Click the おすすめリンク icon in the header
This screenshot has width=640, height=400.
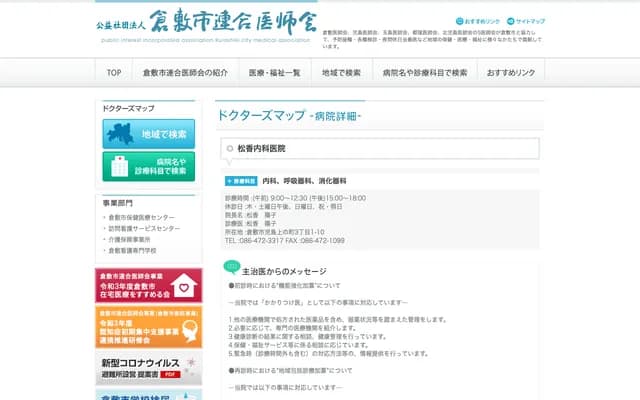pos(459,21)
